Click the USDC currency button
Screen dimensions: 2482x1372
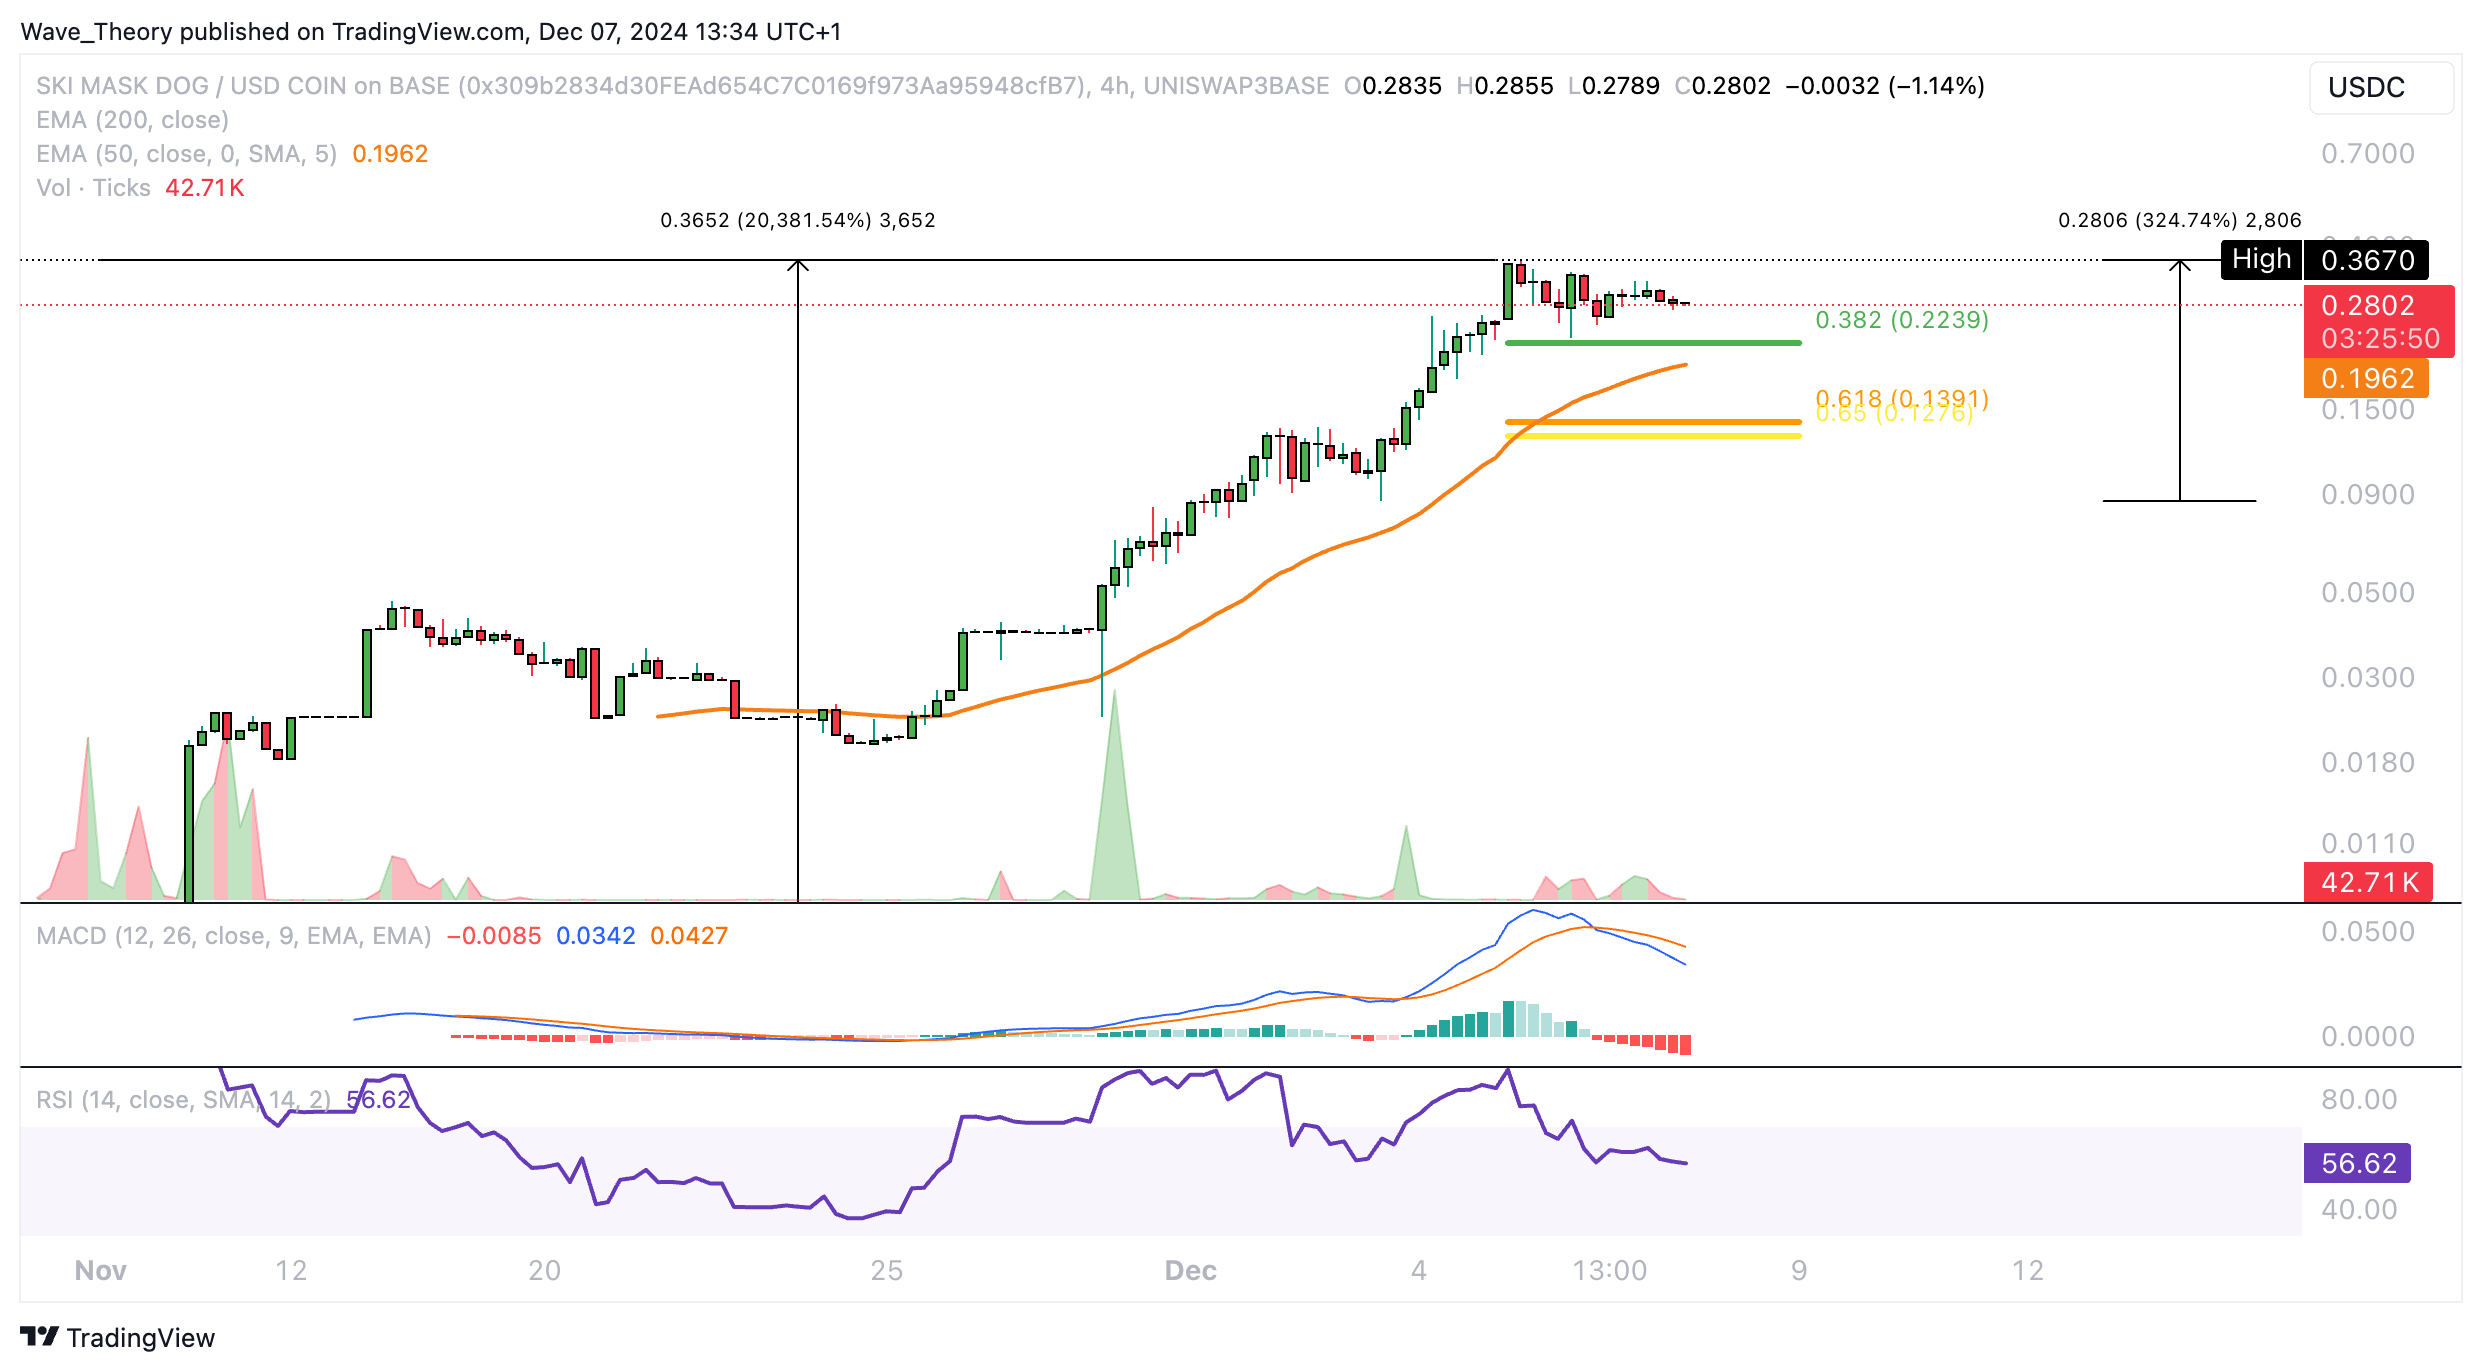tap(2380, 88)
